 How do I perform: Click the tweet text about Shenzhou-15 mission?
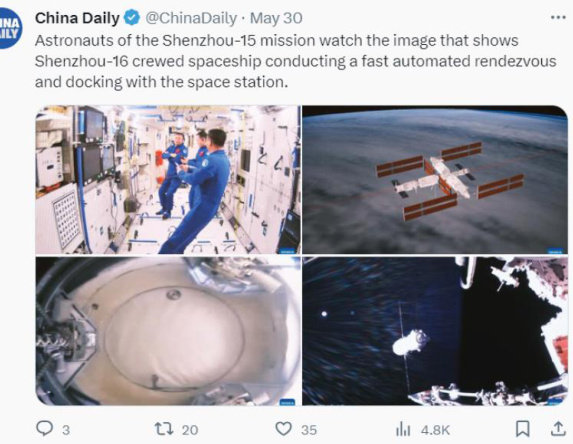[295, 61]
